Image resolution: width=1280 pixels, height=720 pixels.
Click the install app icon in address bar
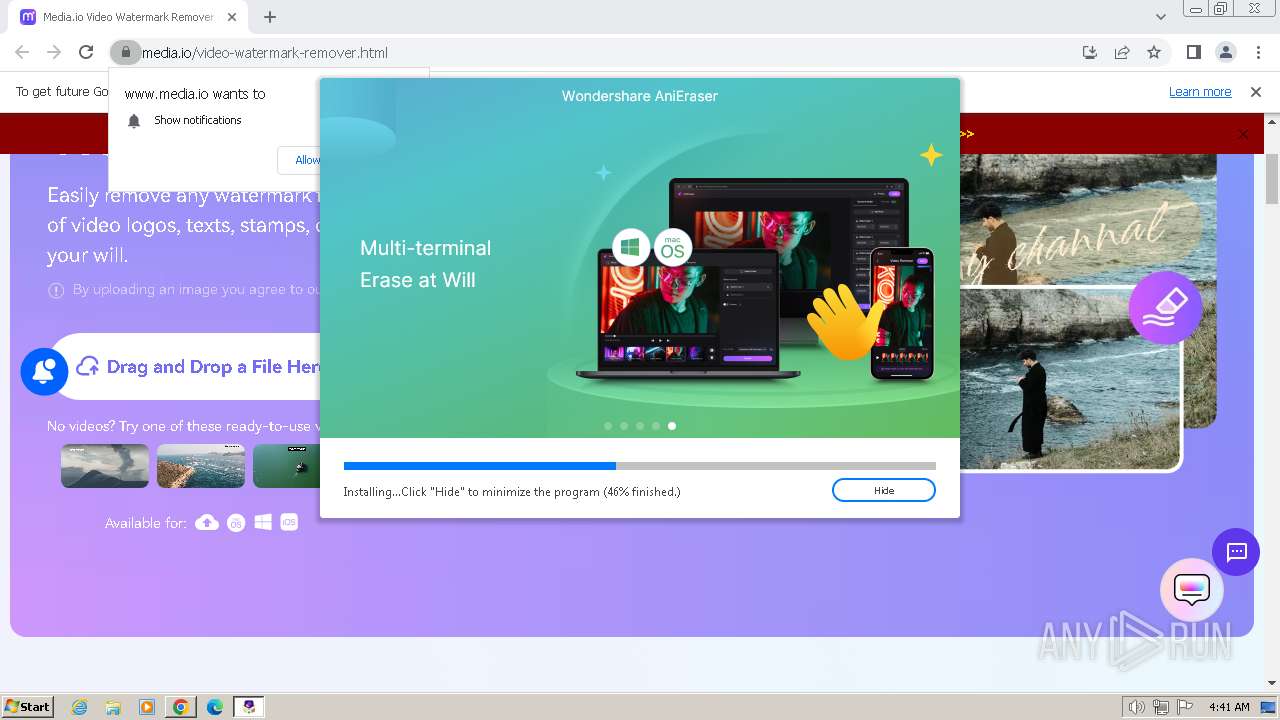click(x=1090, y=52)
